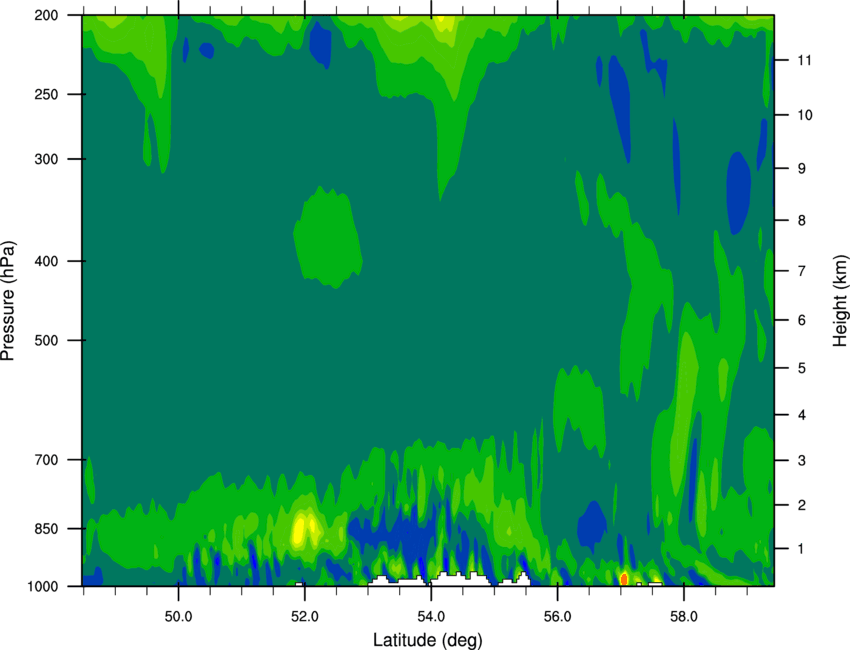
Task: Pick the 9 km height label
Action: point(802,169)
